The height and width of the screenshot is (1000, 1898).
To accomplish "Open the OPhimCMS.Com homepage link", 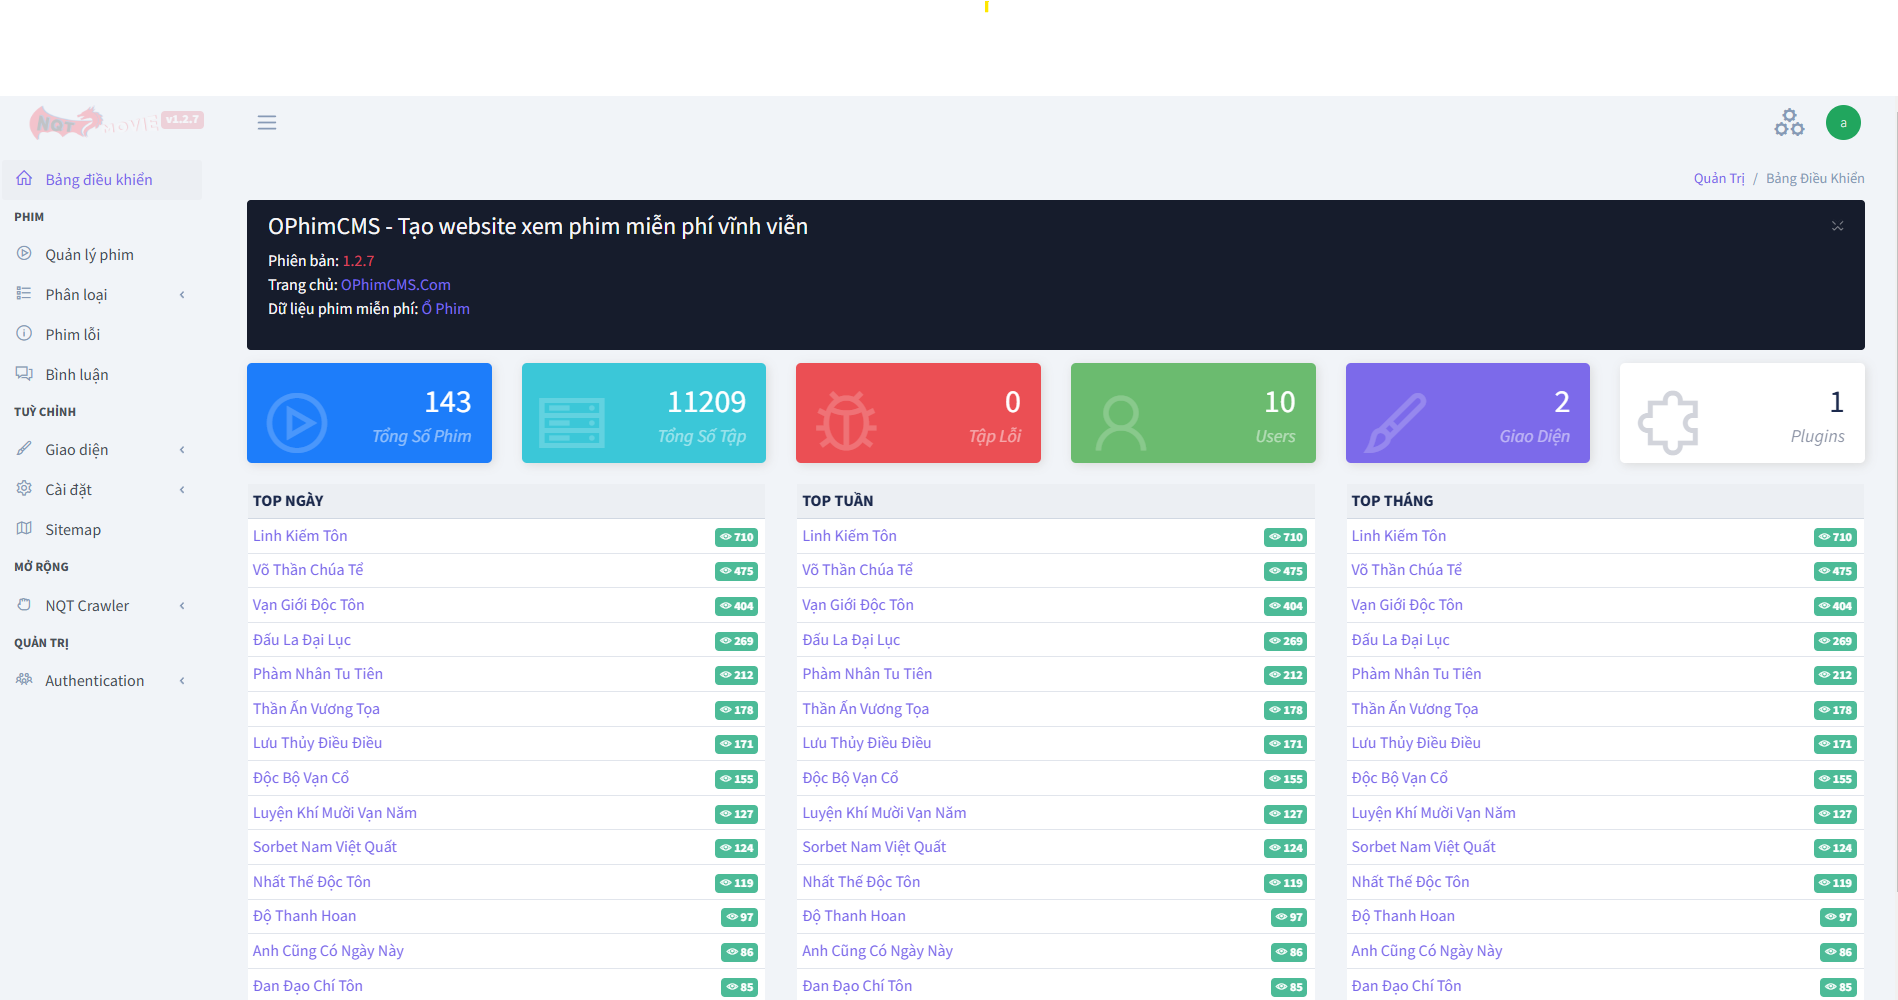I will click(395, 285).
